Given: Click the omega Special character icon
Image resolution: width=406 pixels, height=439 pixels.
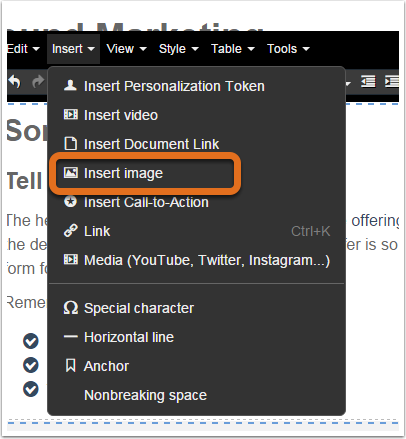Looking at the screenshot, I should coord(71,308).
